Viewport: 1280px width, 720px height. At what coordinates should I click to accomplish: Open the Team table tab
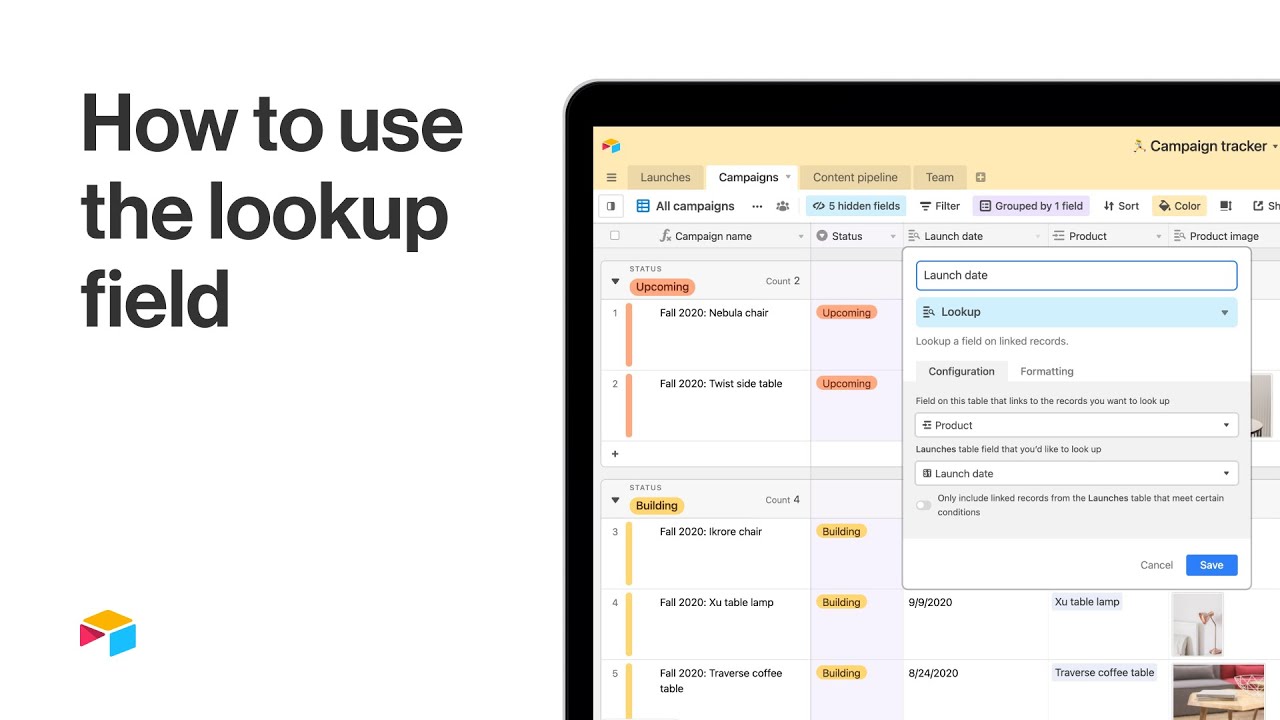click(x=939, y=177)
